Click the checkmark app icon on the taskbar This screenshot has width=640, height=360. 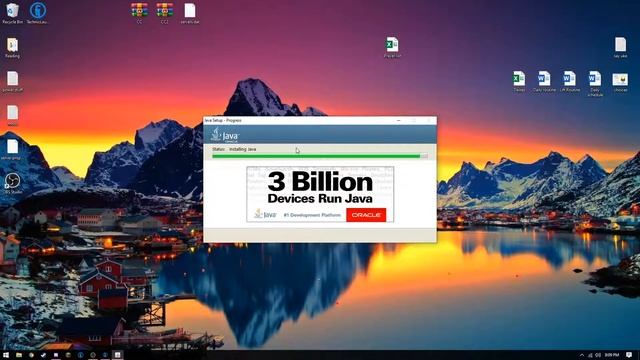click(43, 355)
